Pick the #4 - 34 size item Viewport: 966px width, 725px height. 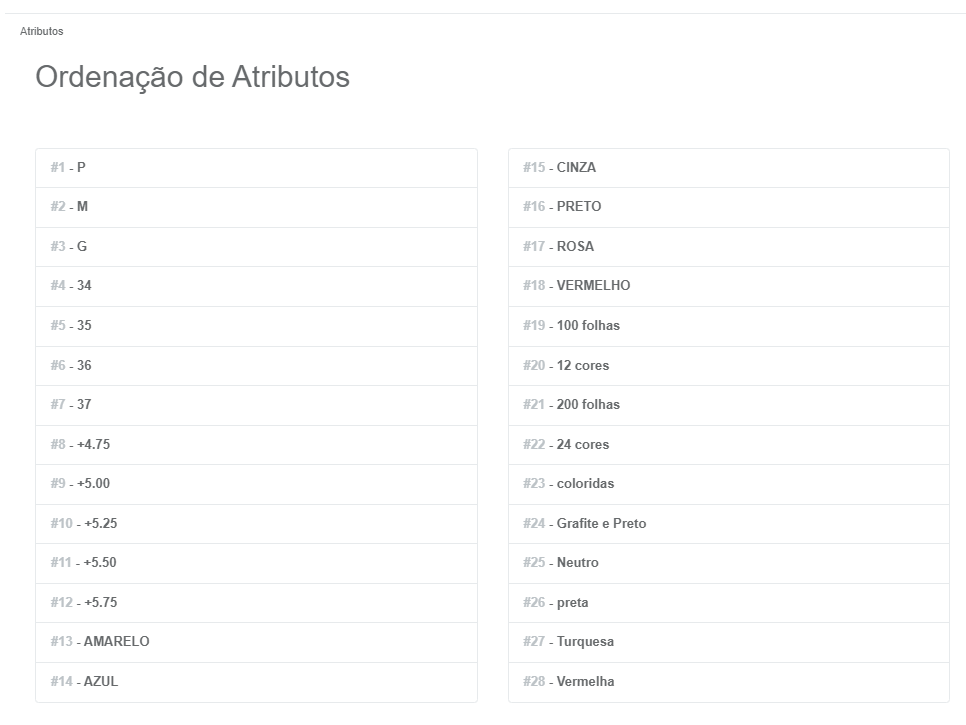pos(256,286)
